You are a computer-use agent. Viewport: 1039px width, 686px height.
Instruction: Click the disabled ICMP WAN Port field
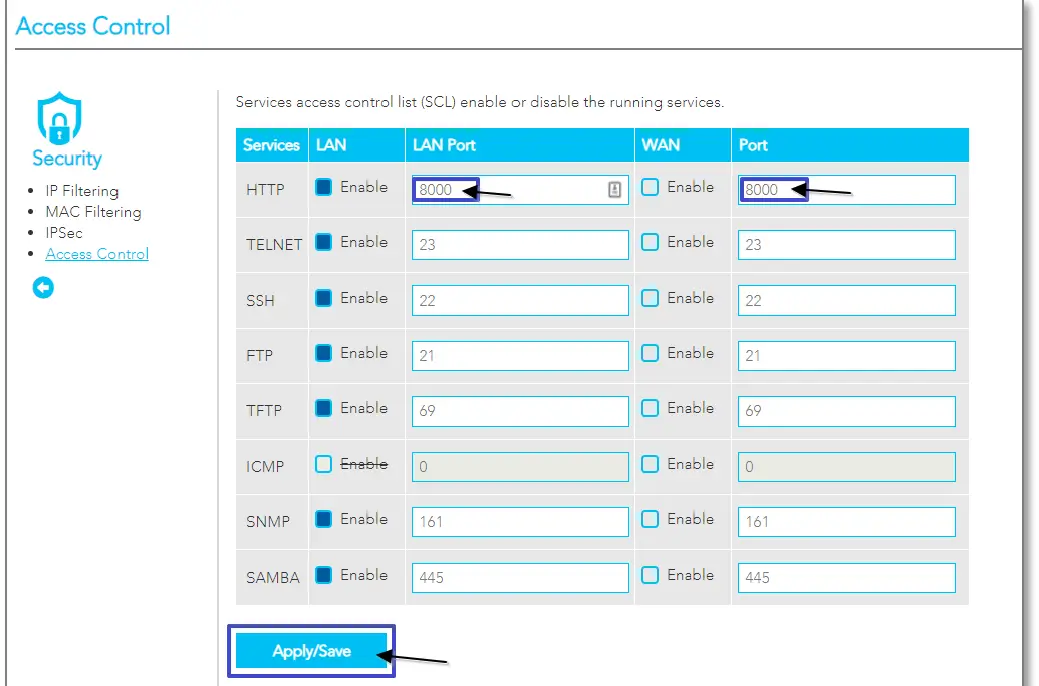click(847, 466)
